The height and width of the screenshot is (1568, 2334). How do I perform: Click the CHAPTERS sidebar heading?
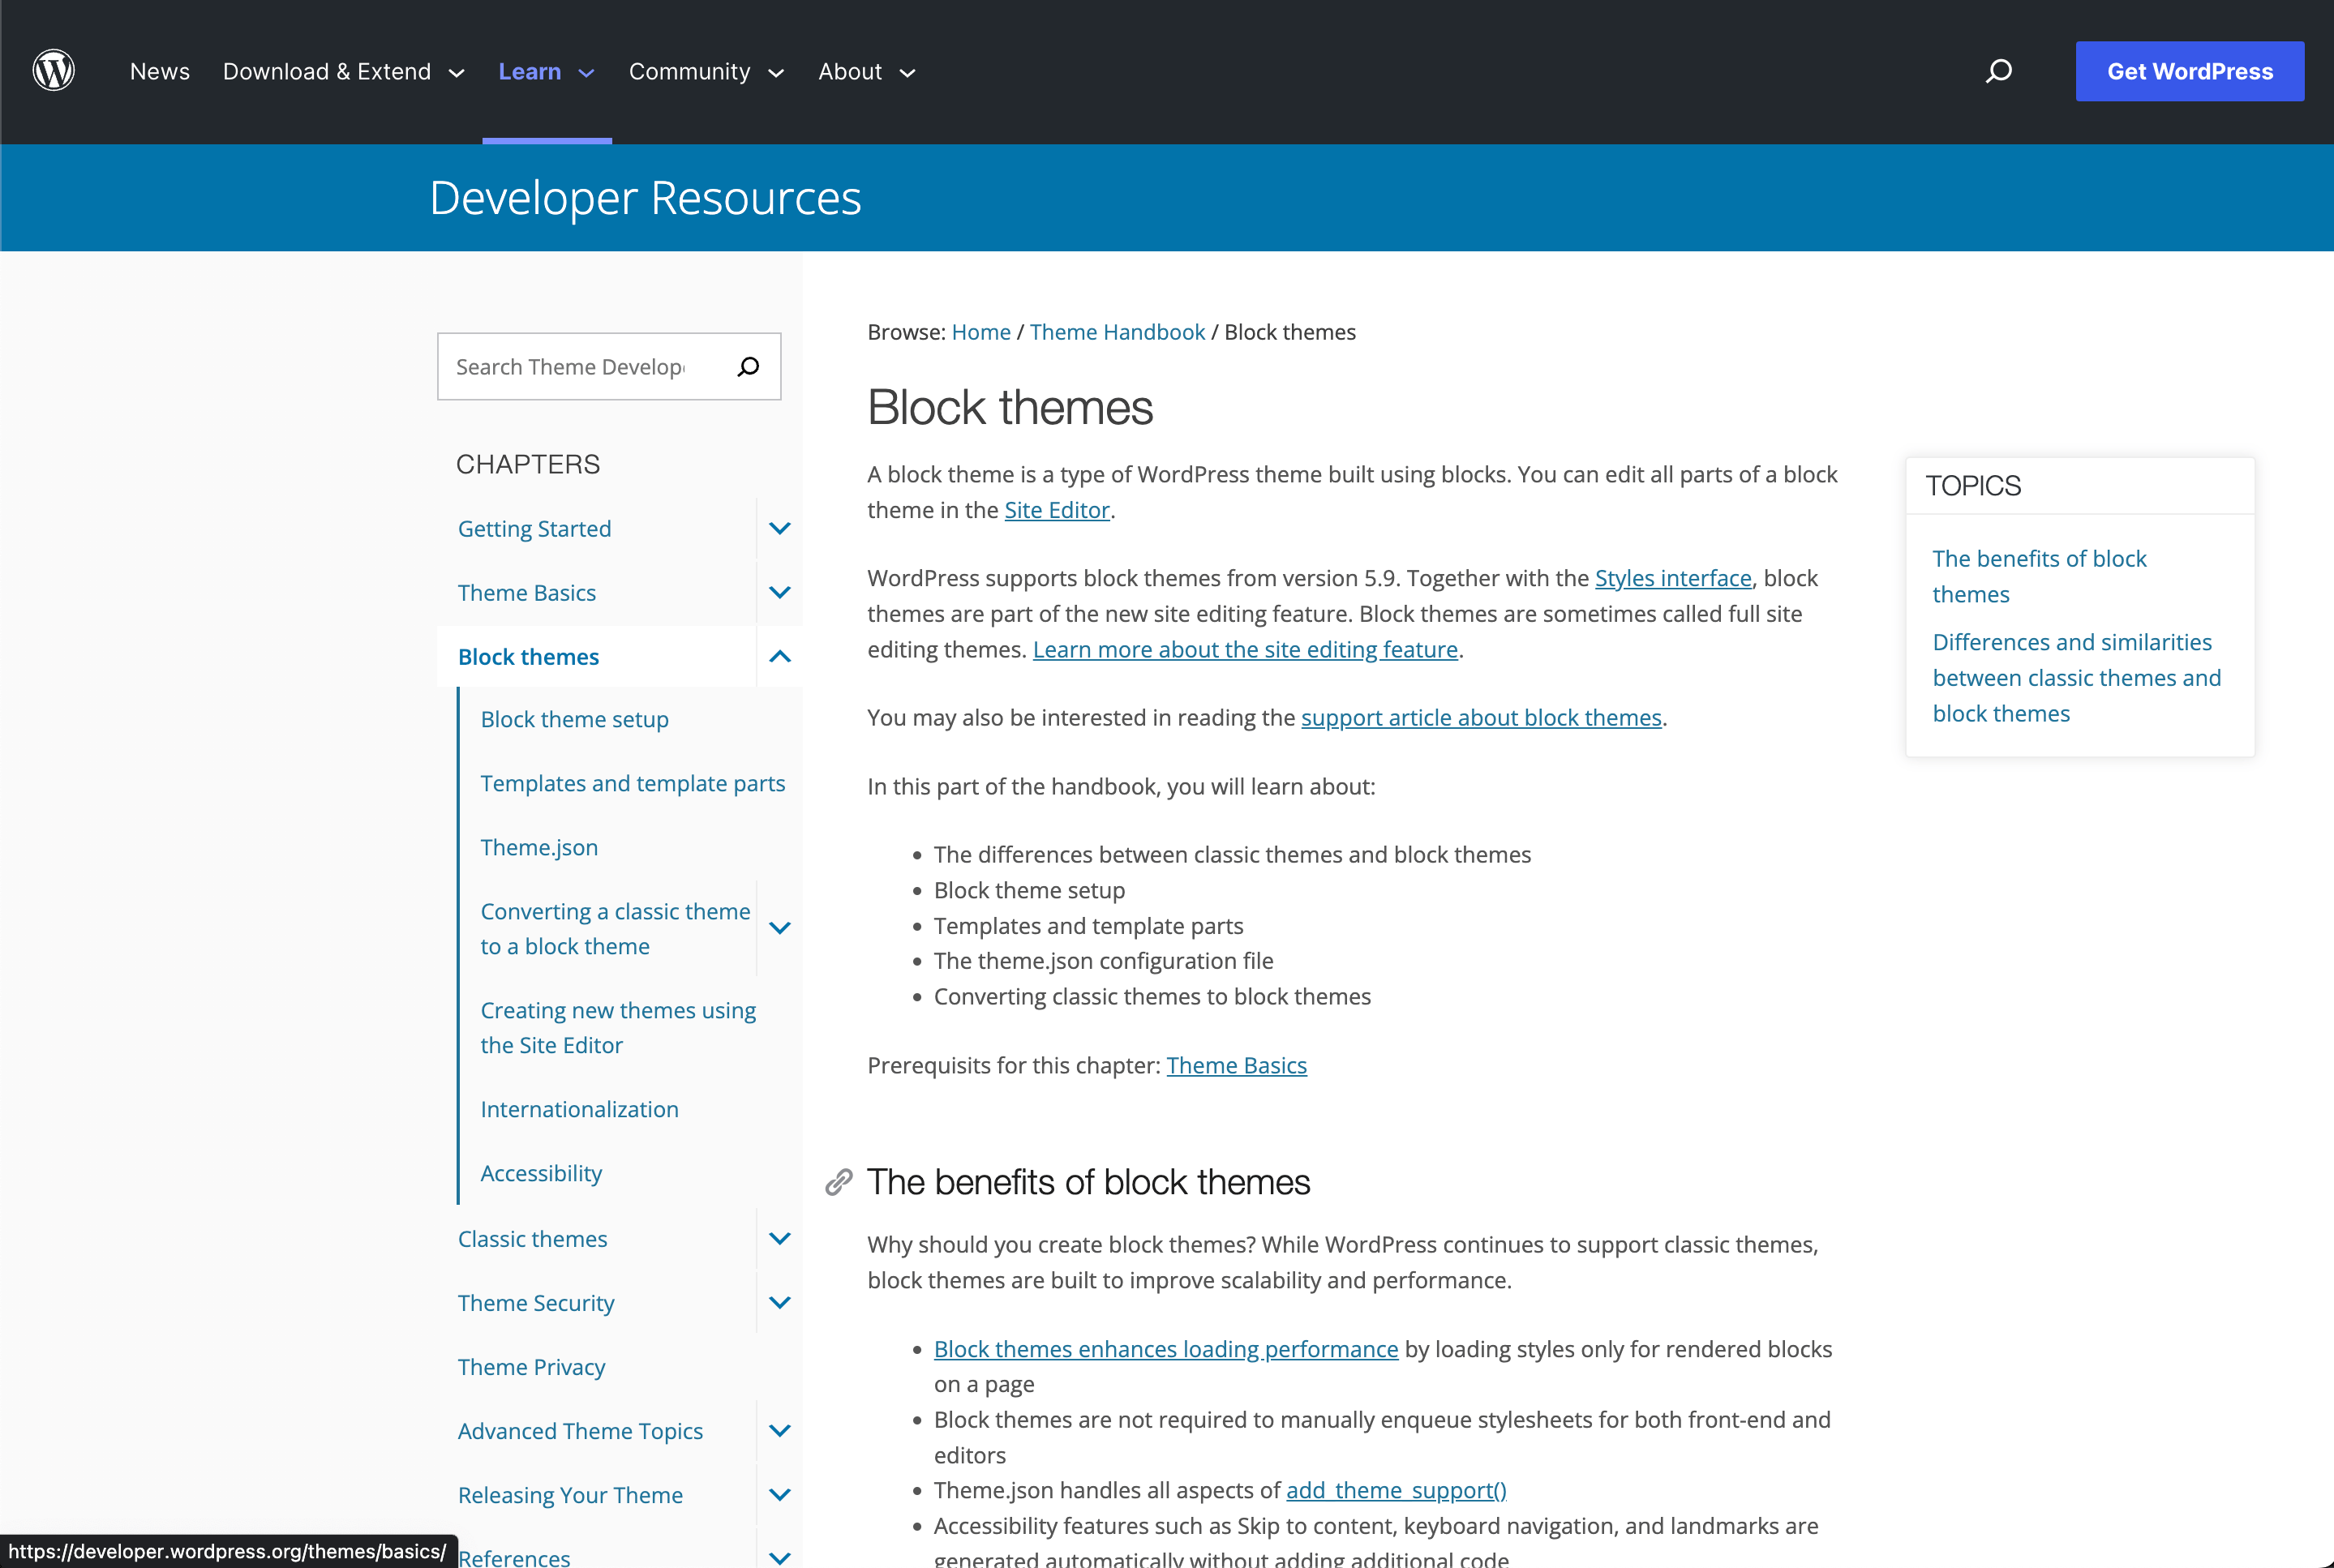coord(528,464)
